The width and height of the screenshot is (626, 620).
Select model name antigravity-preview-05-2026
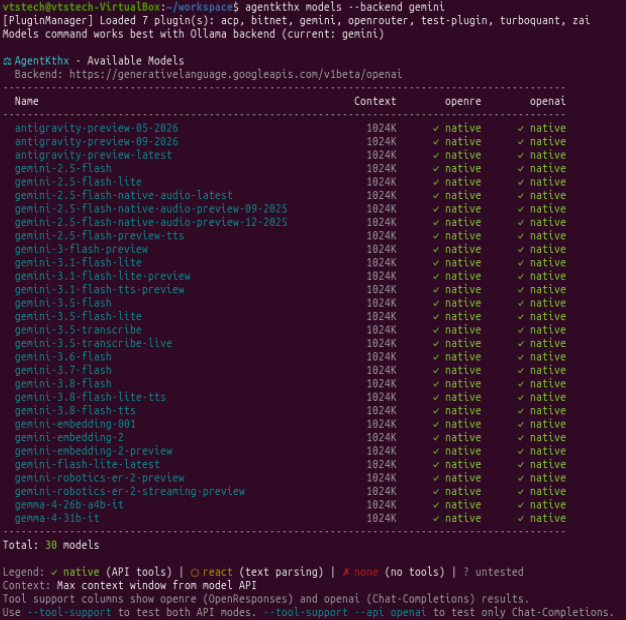click(x=96, y=128)
